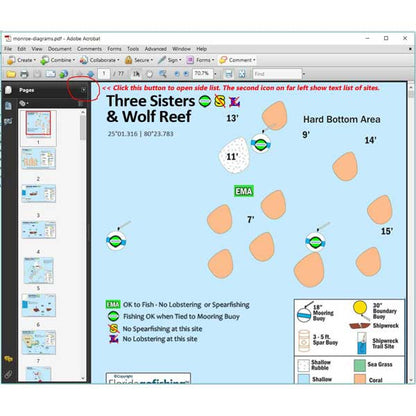Viewport: 416px width, 416px height.
Task: Open the Advanced menu
Action: (x=156, y=49)
